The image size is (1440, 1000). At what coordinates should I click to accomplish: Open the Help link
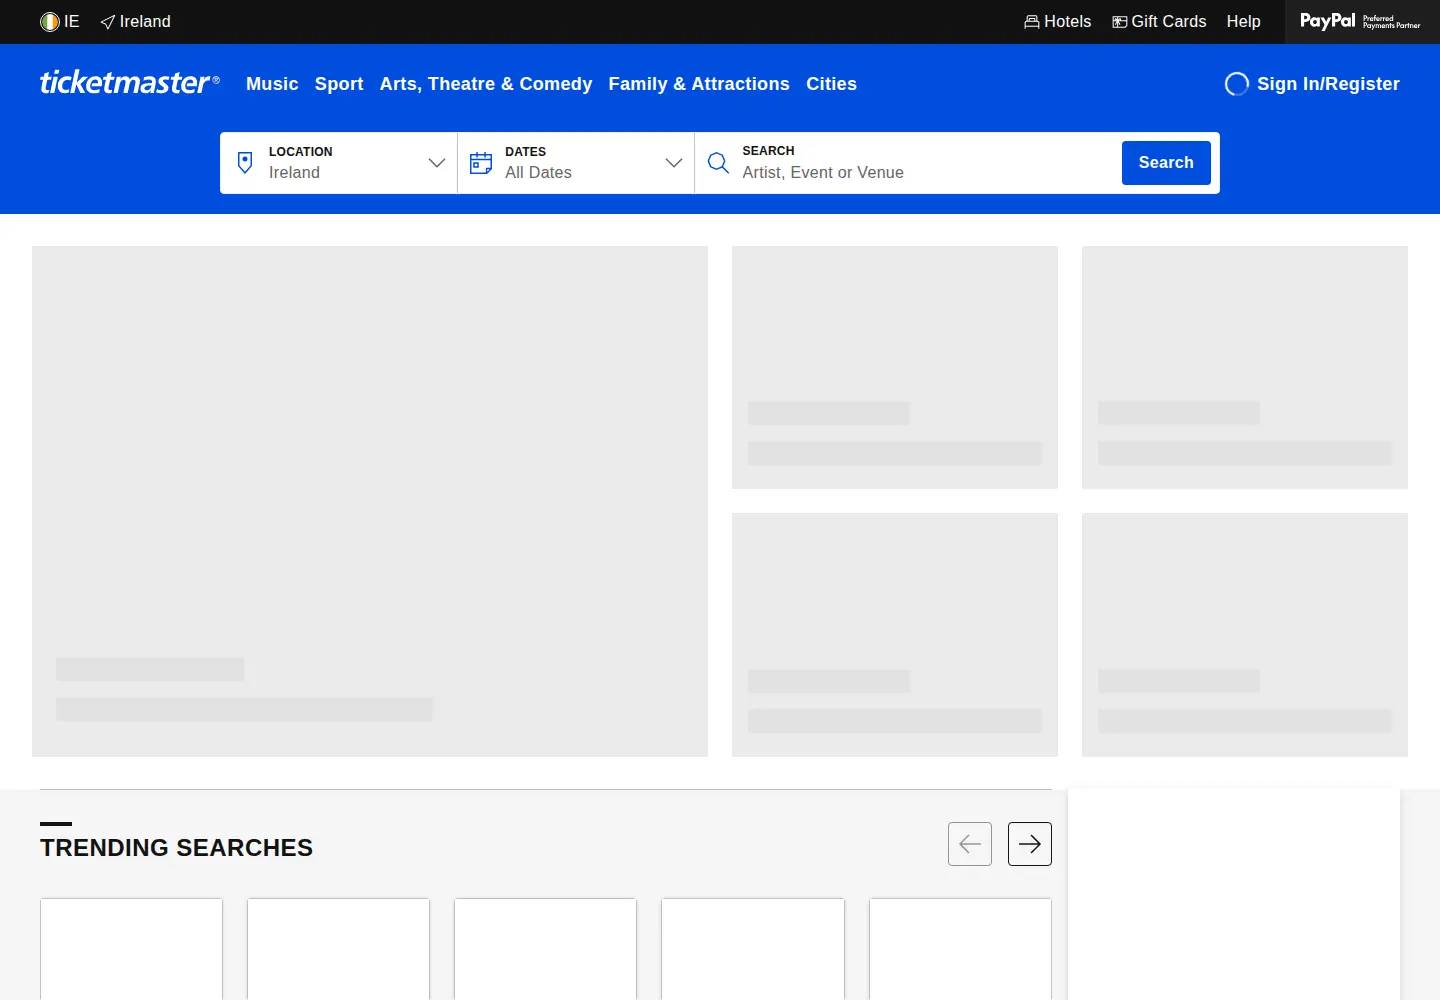coord(1244,22)
